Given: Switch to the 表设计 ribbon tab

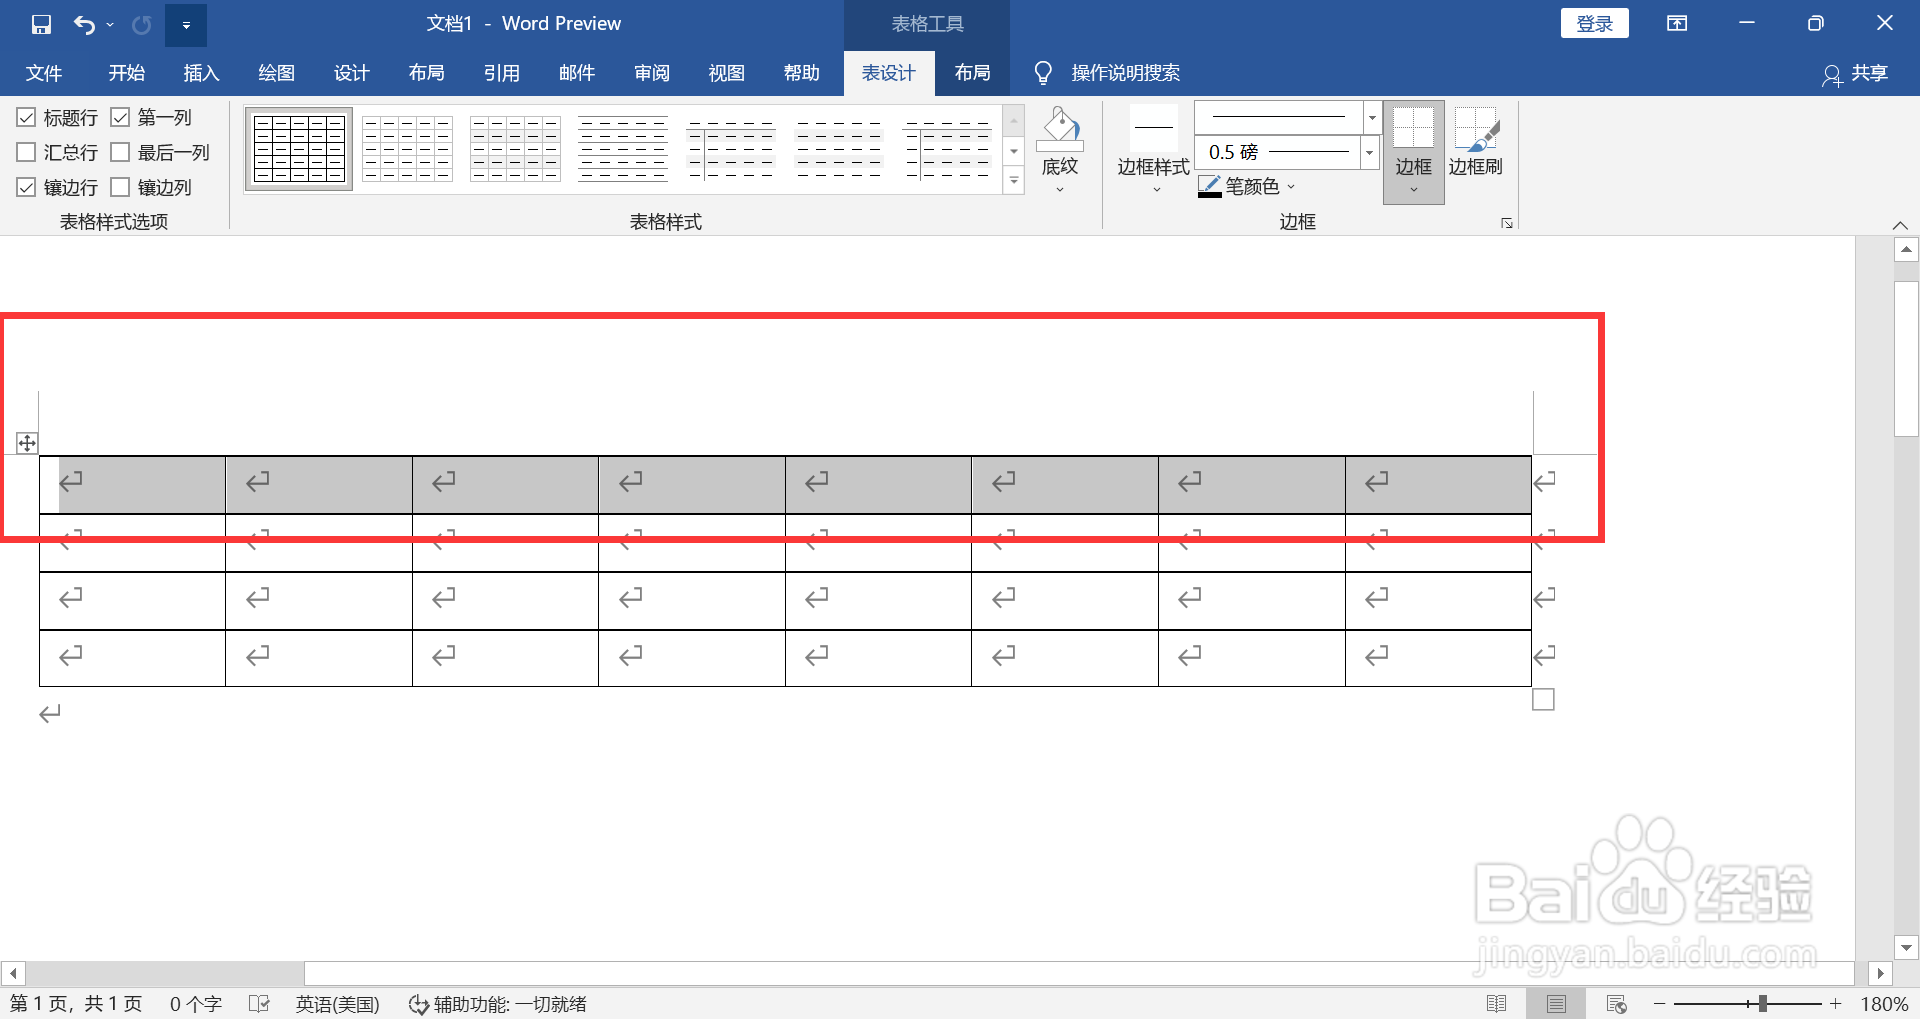Looking at the screenshot, I should click(x=888, y=72).
